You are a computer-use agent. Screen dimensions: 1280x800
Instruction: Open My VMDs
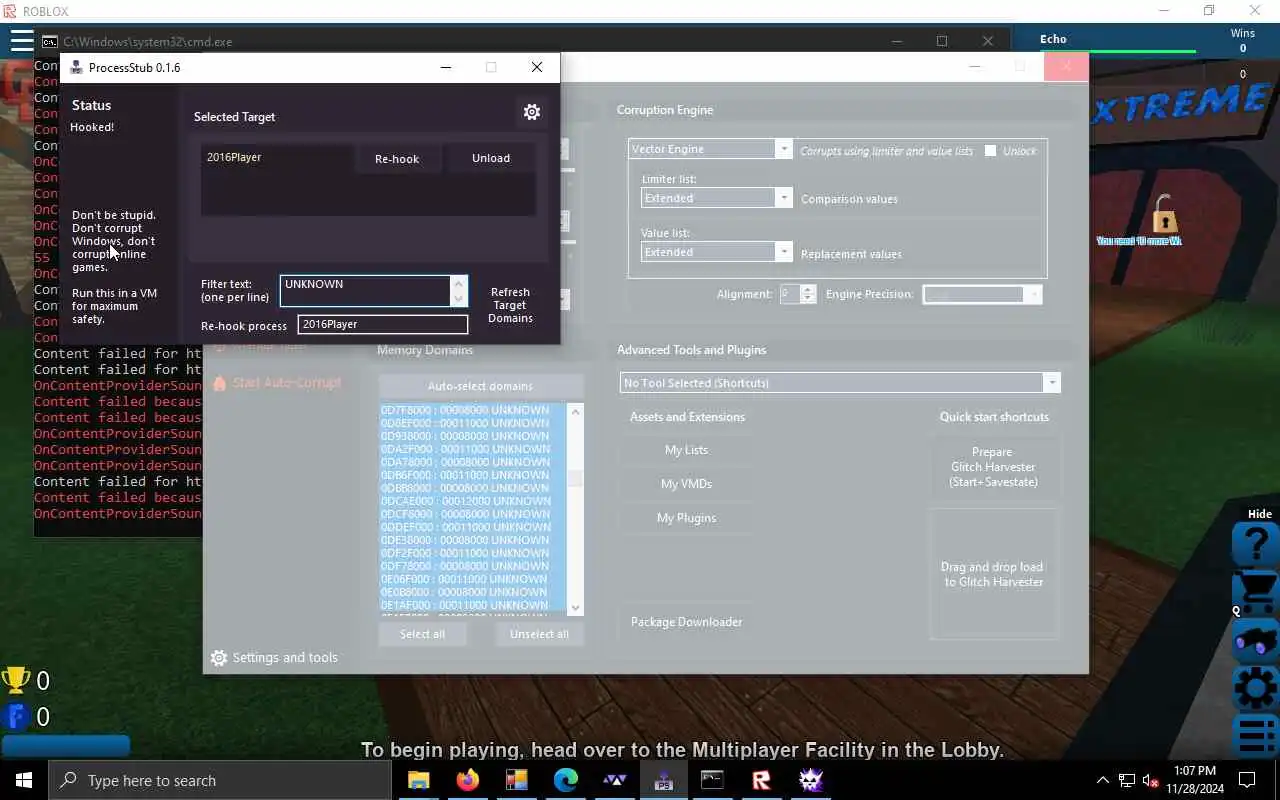tap(686, 484)
